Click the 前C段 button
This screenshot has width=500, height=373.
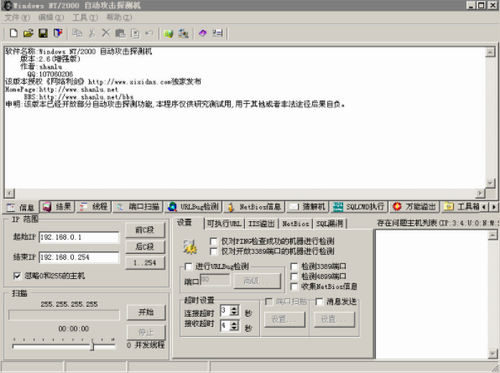coord(145,230)
